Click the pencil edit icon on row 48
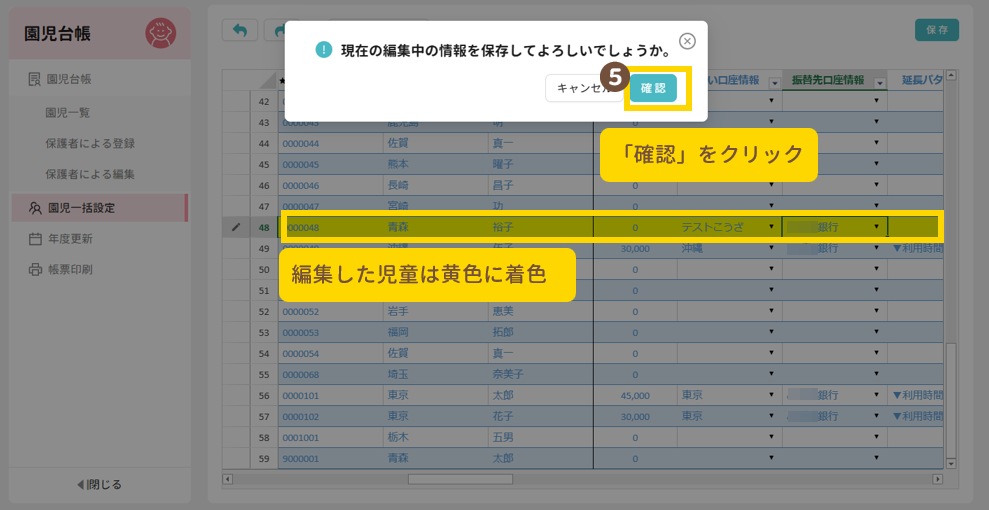The image size is (989, 510). click(236, 227)
